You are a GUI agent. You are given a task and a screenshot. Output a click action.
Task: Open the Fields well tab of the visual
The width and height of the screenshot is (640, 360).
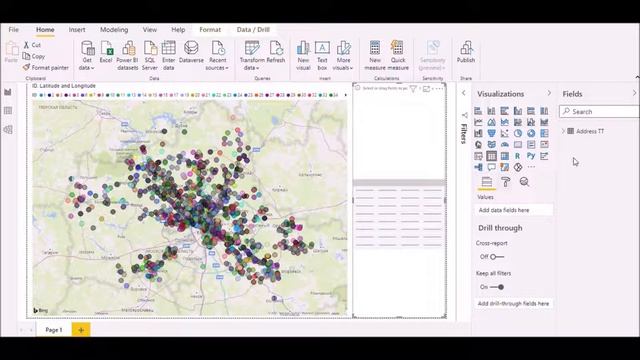[487, 182]
